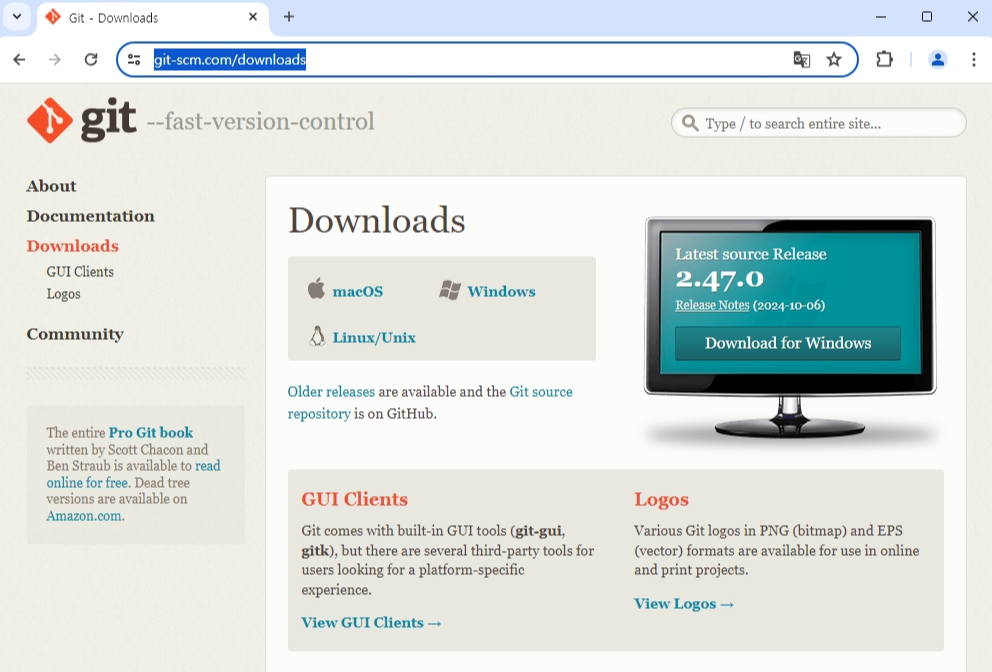Click View Logos arrow link

click(x=684, y=604)
